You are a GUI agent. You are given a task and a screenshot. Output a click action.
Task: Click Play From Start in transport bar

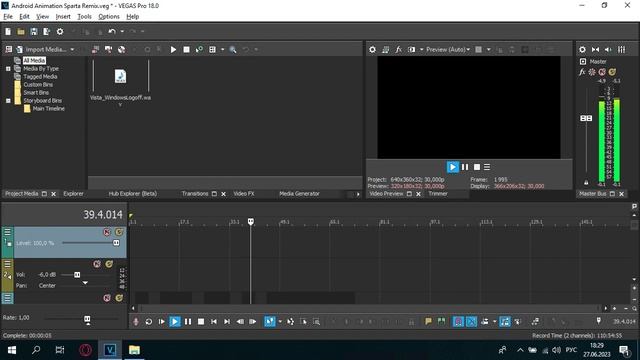(162, 322)
